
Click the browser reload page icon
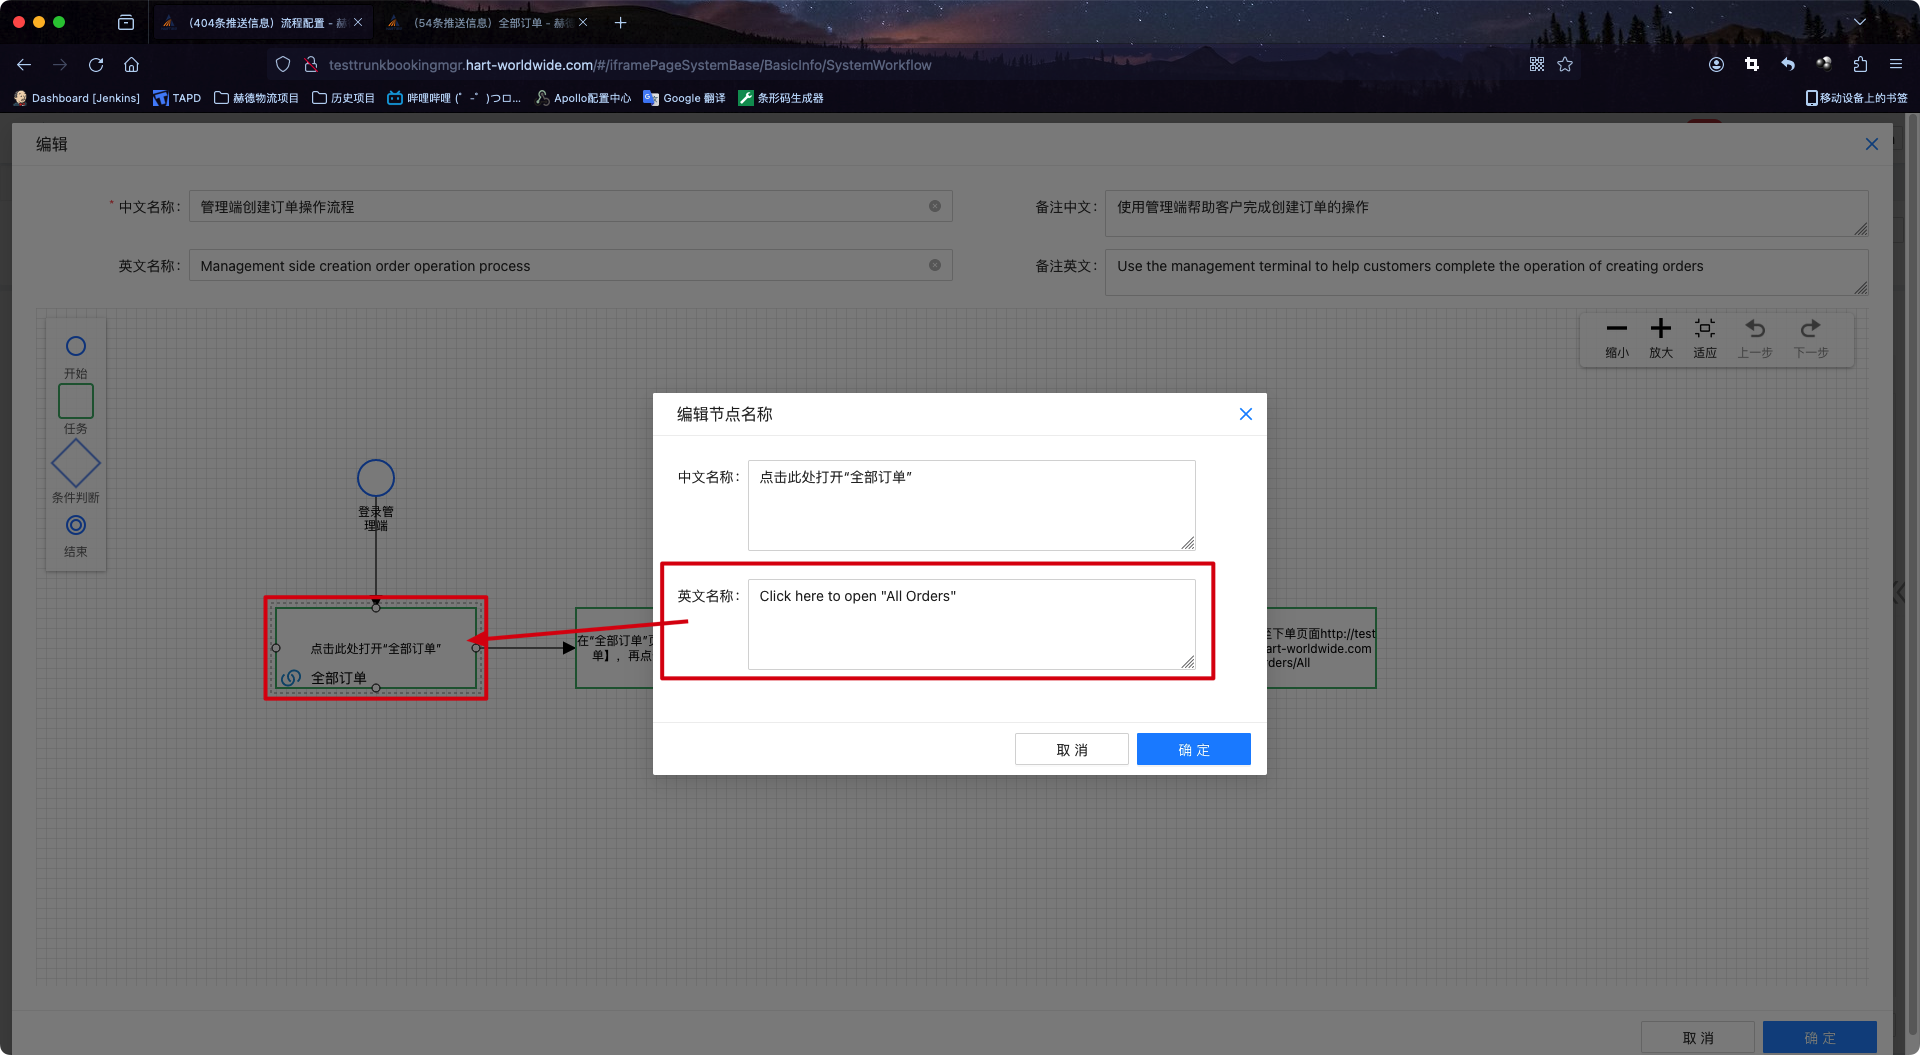(96, 64)
